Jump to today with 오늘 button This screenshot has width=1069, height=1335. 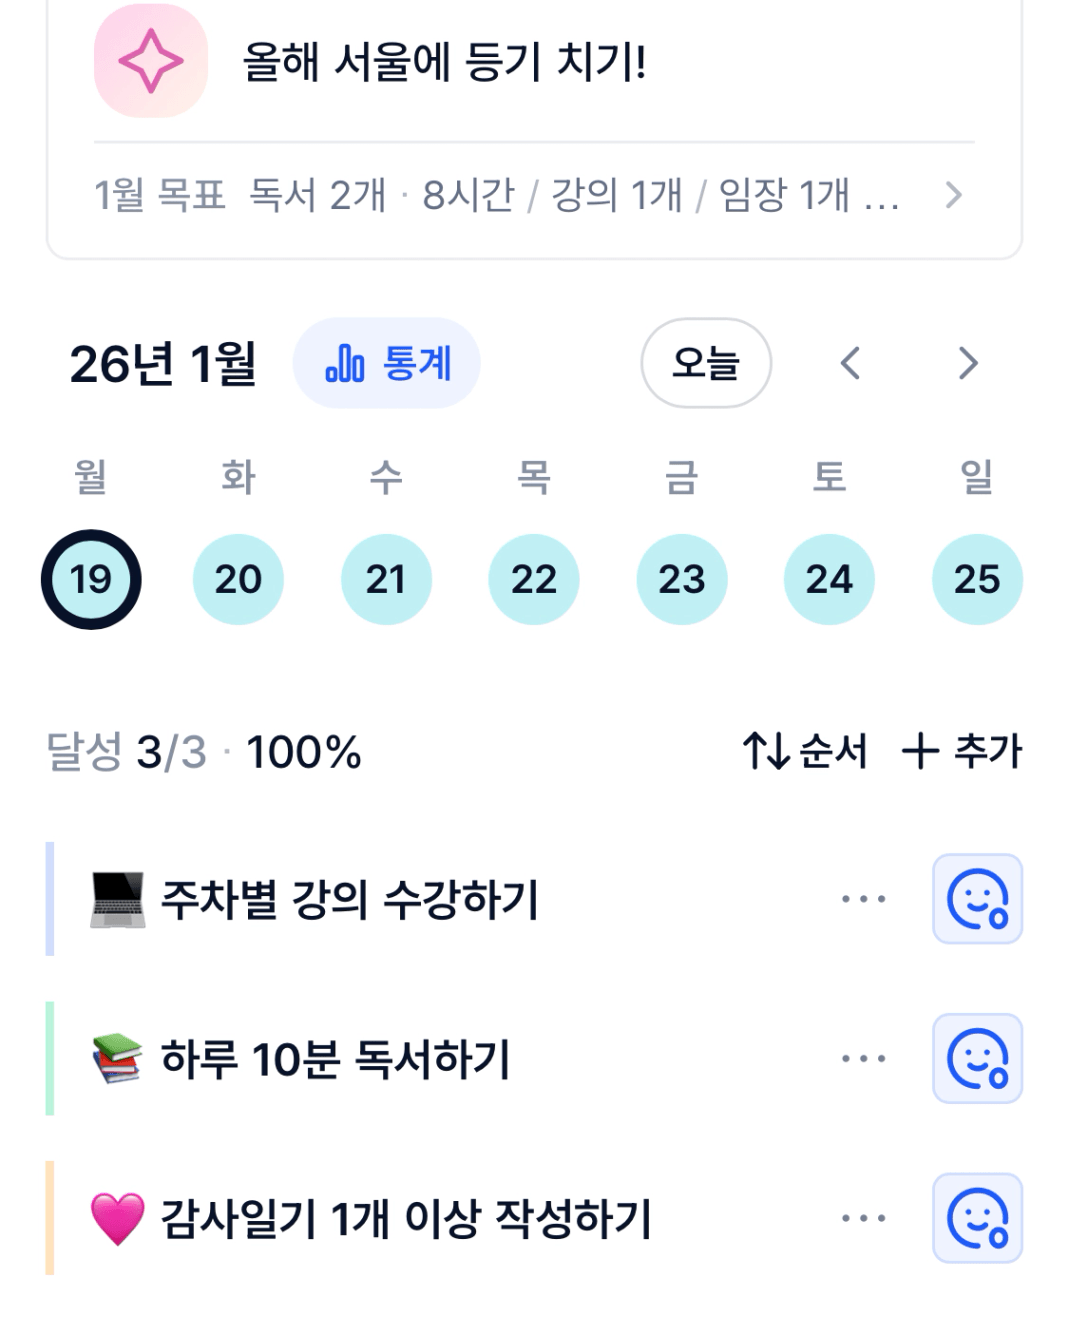705,363
